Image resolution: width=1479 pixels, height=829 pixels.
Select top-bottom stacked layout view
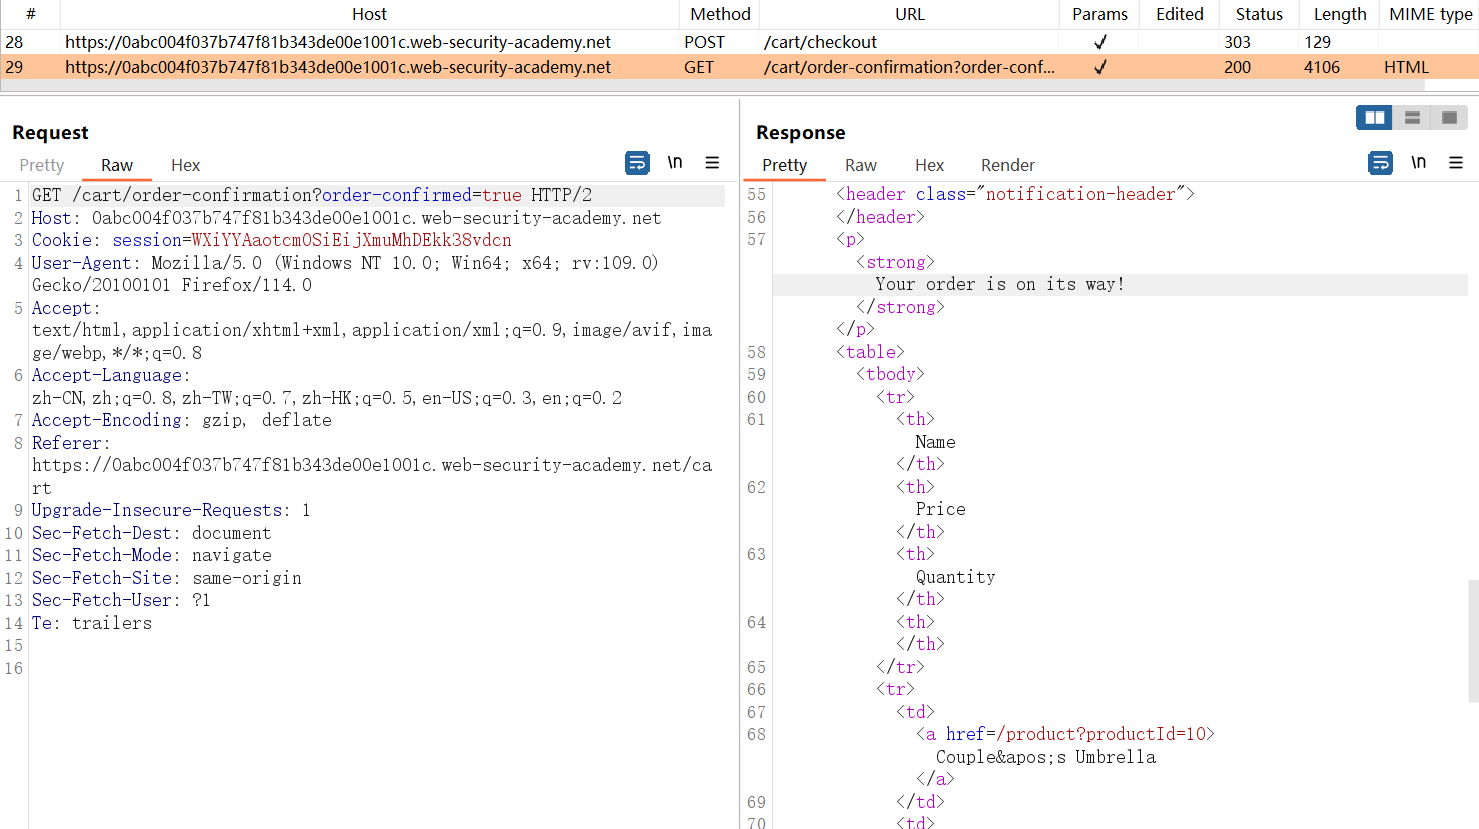pos(1412,118)
